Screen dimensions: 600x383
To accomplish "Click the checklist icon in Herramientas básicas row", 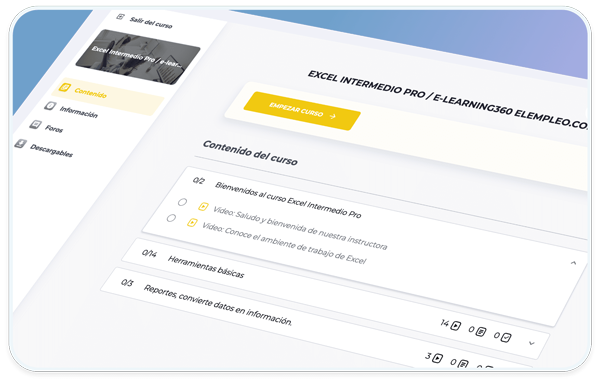I will 506,337.
